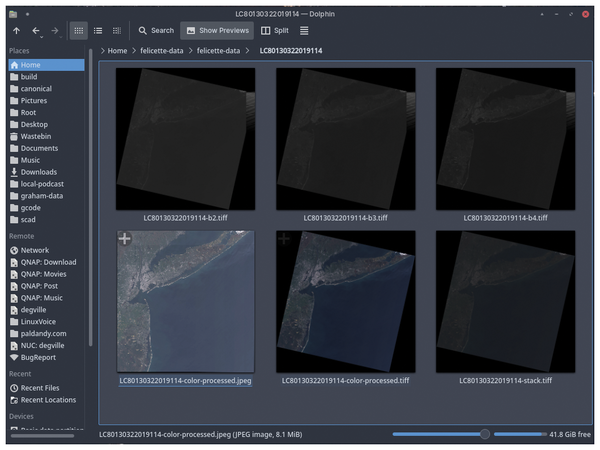Click the Places panel horizontal scrollbar

pyautogui.click(x=42, y=436)
